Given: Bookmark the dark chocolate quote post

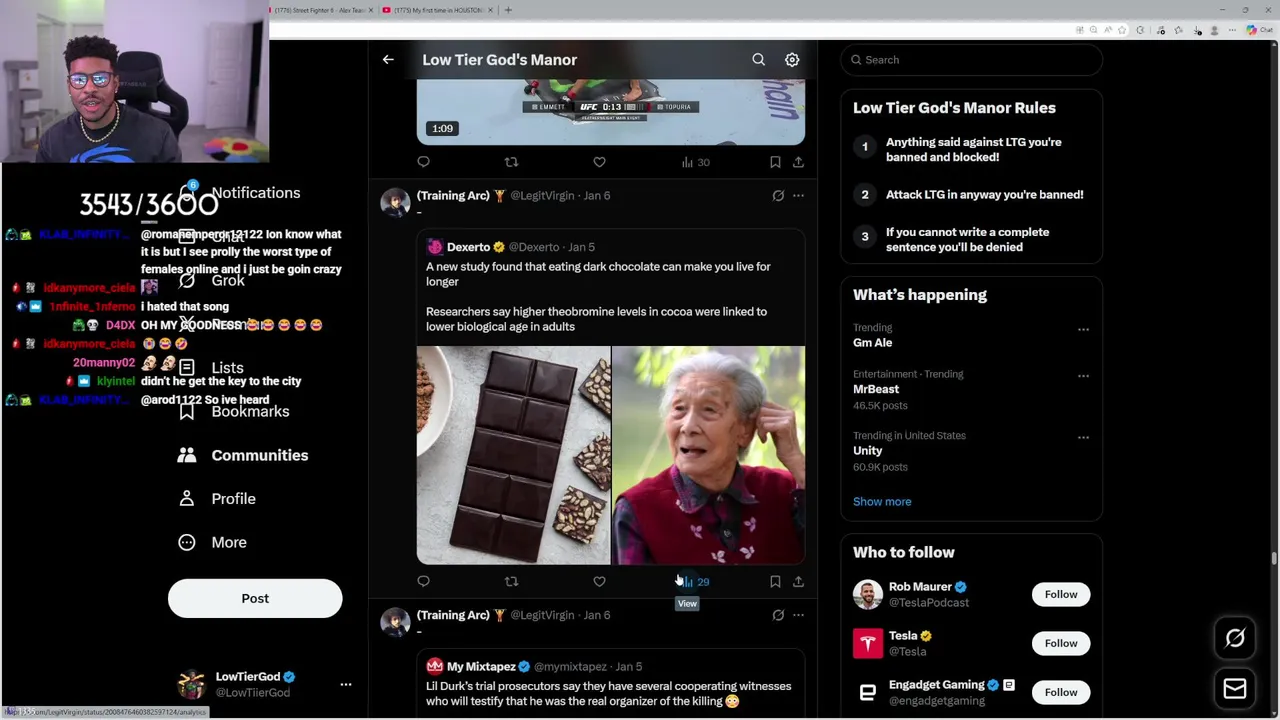Looking at the screenshot, I should (775, 581).
